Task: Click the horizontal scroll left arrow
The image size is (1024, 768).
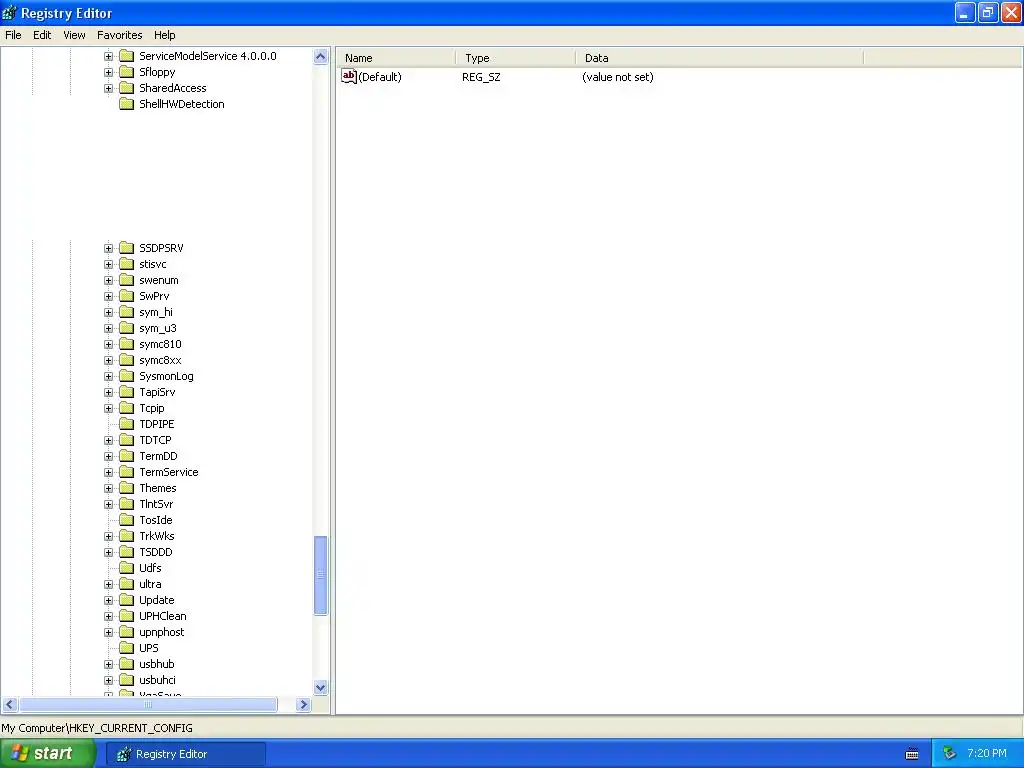Action: 10,705
